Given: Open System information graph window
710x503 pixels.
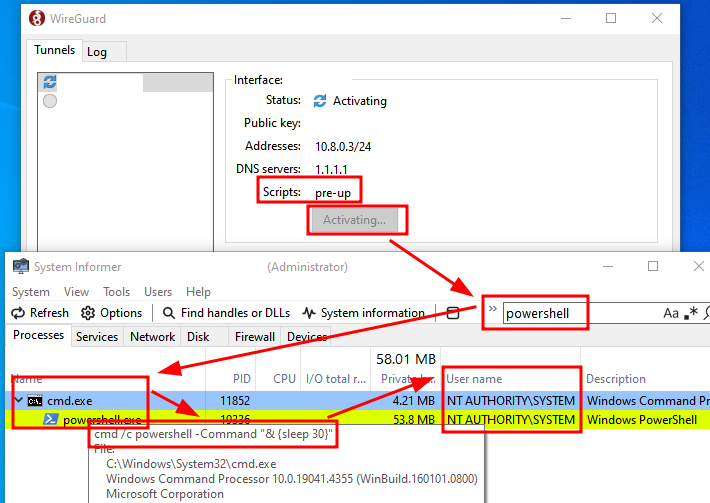Looking at the screenshot, I should [x=364, y=313].
